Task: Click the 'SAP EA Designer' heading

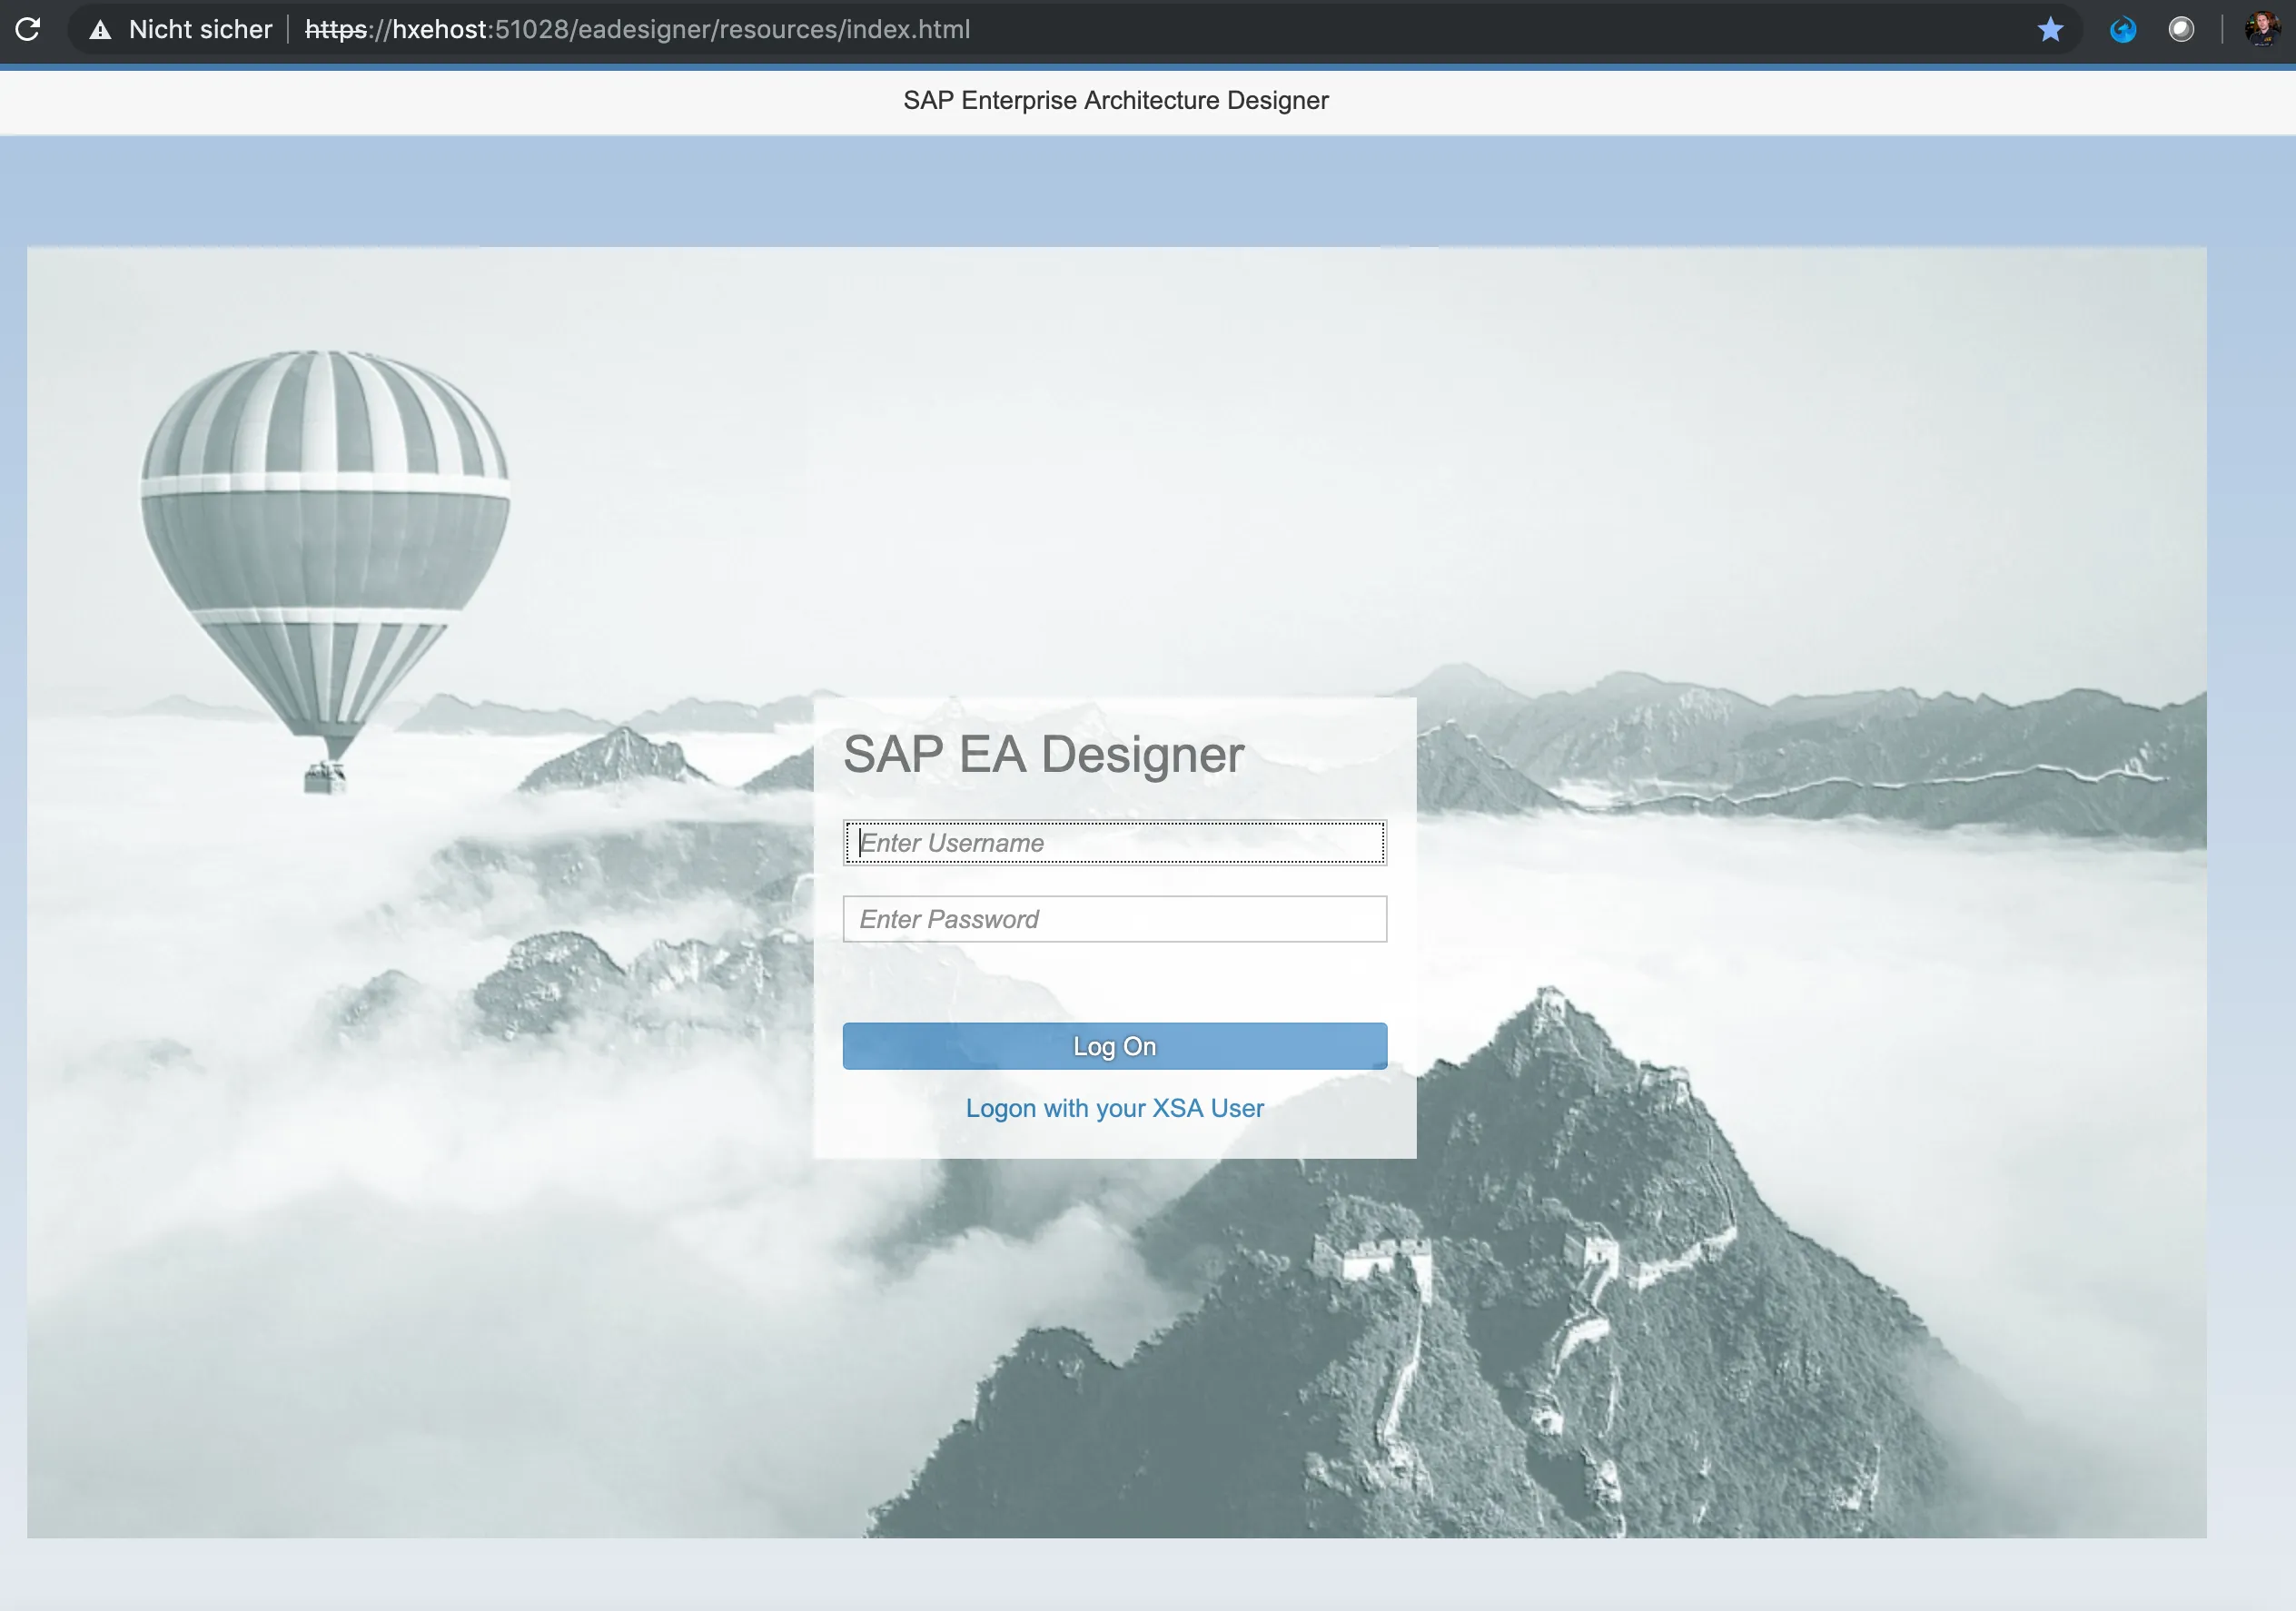Action: click(x=1043, y=754)
